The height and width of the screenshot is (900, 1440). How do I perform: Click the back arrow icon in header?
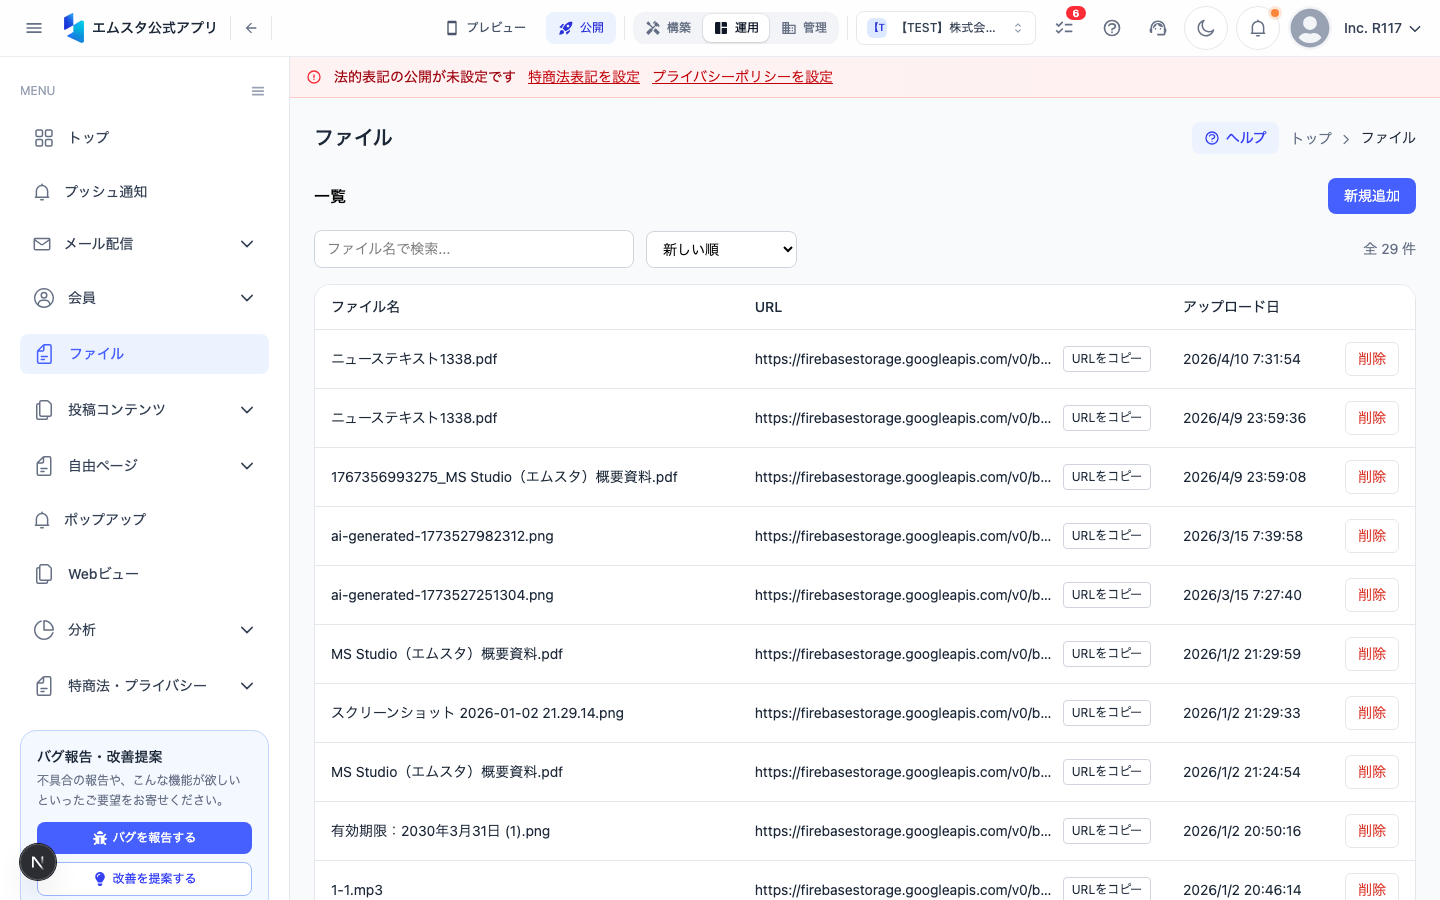point(251,28)
